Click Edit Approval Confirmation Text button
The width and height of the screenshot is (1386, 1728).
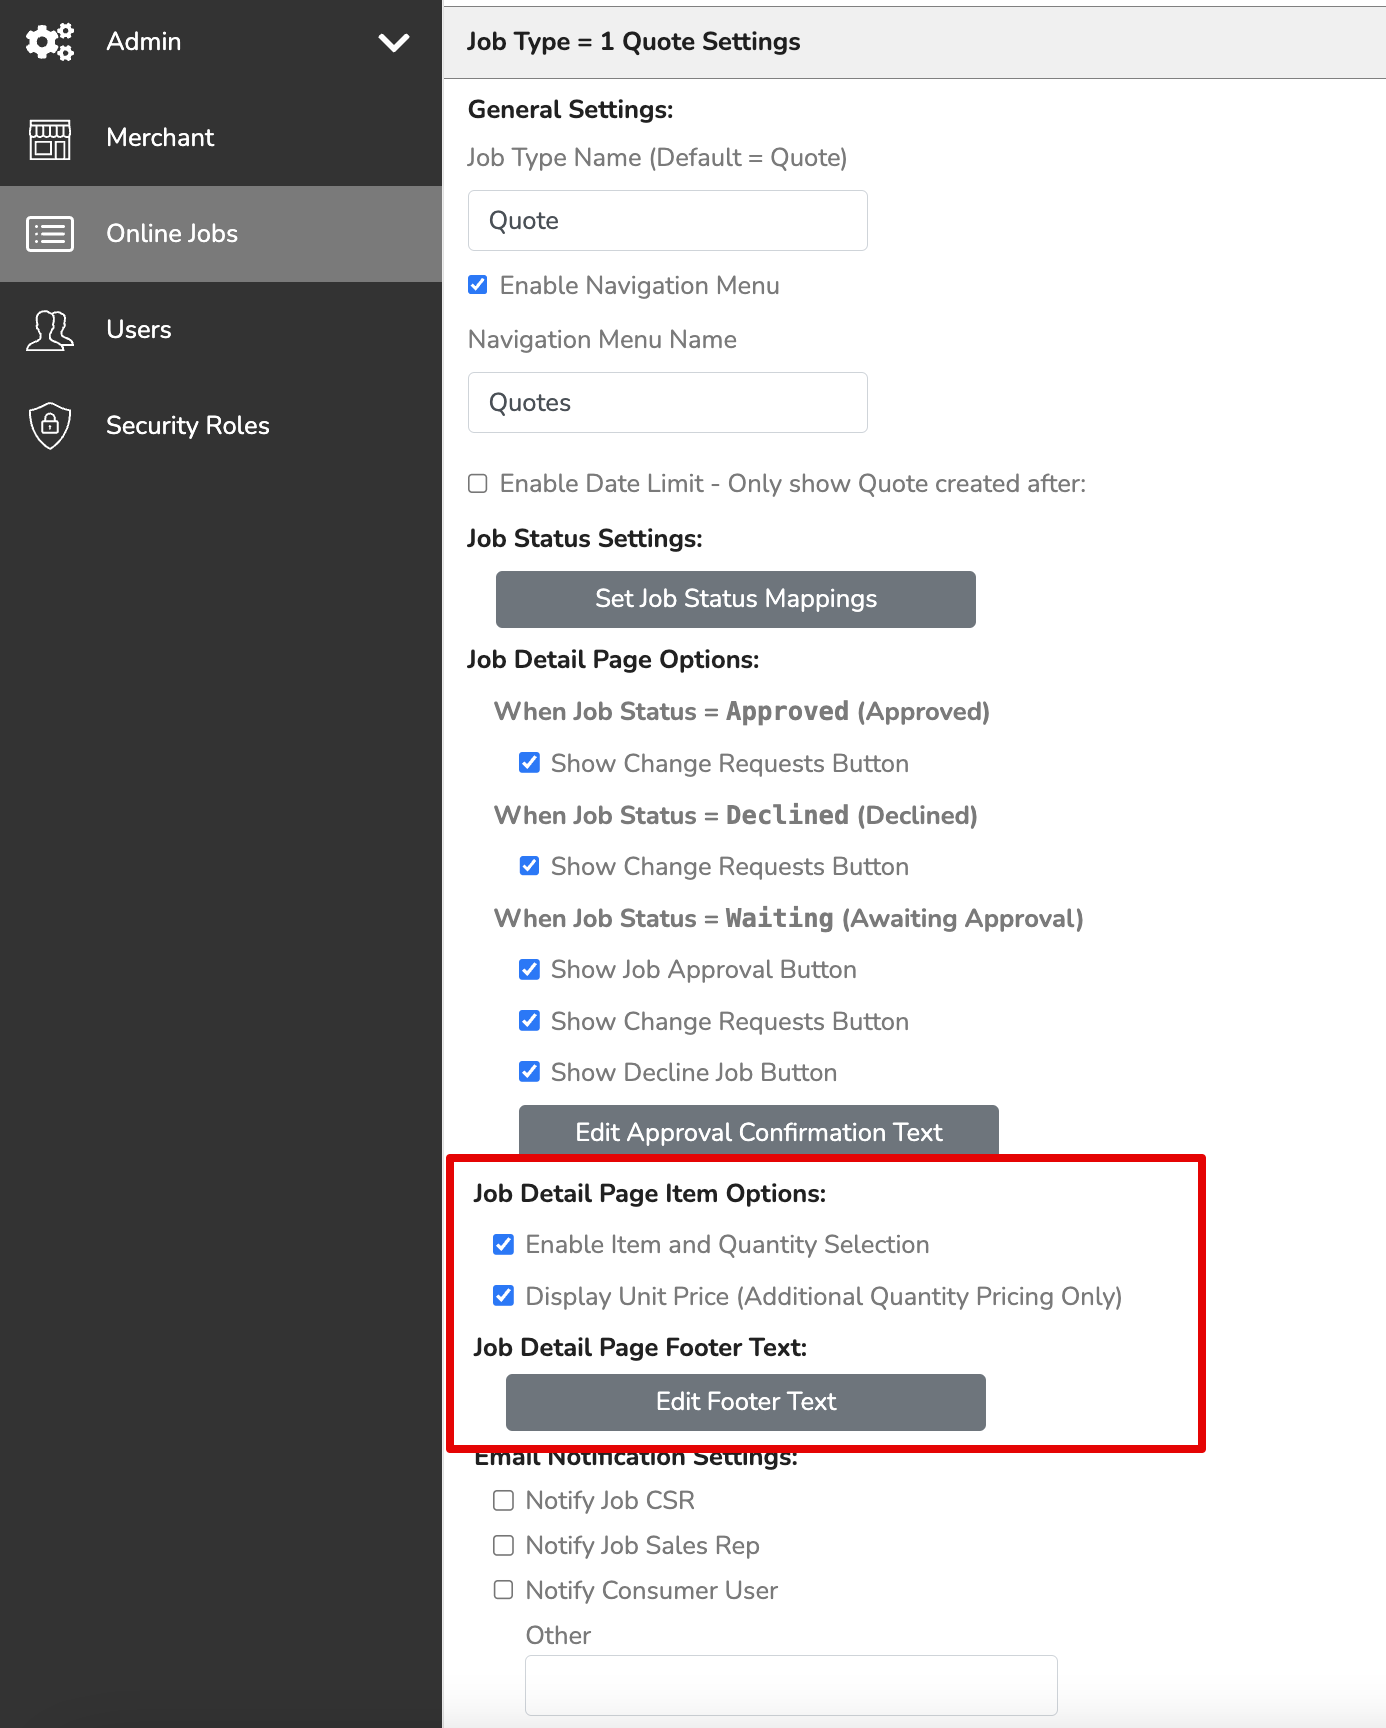[x=759, y=1131]
